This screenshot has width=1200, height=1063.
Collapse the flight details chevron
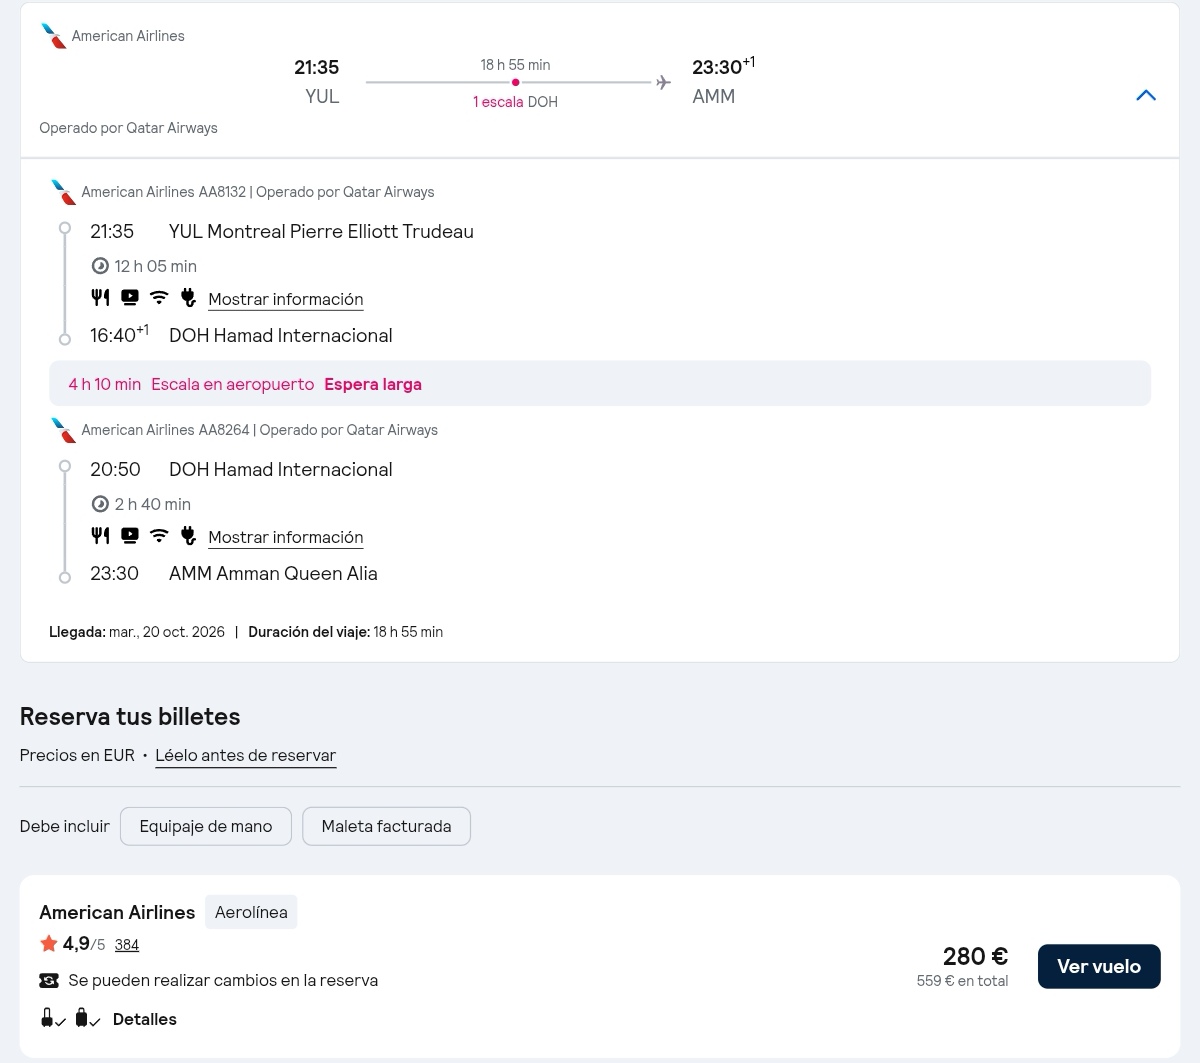(x=1146, y=95)
